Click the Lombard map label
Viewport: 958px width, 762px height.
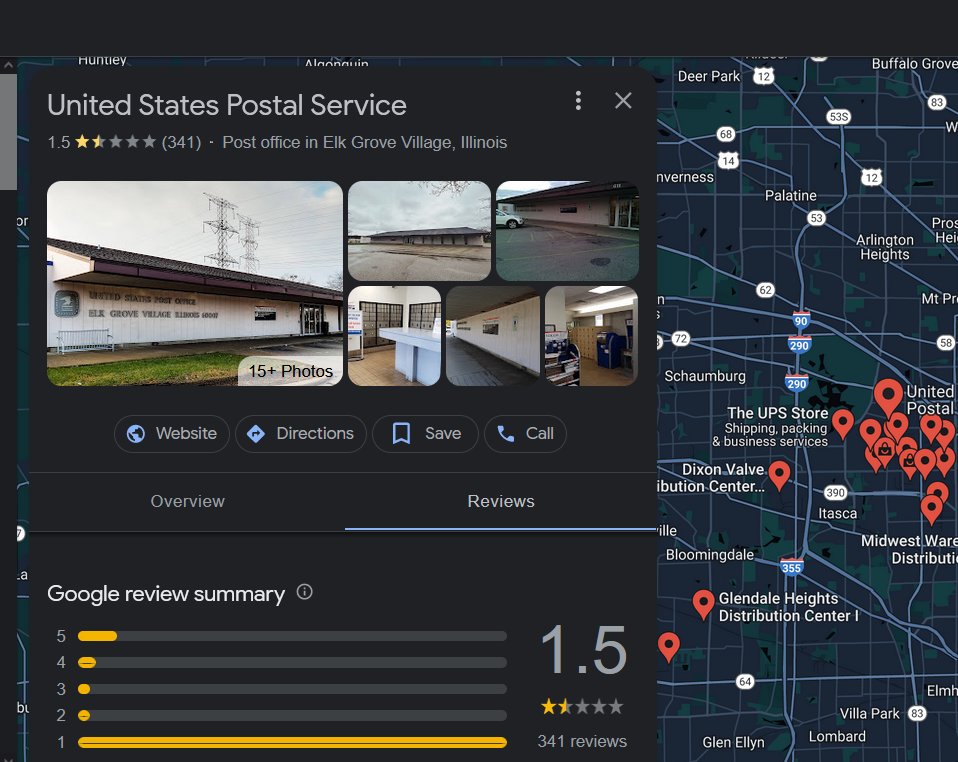tap(837, 736)
